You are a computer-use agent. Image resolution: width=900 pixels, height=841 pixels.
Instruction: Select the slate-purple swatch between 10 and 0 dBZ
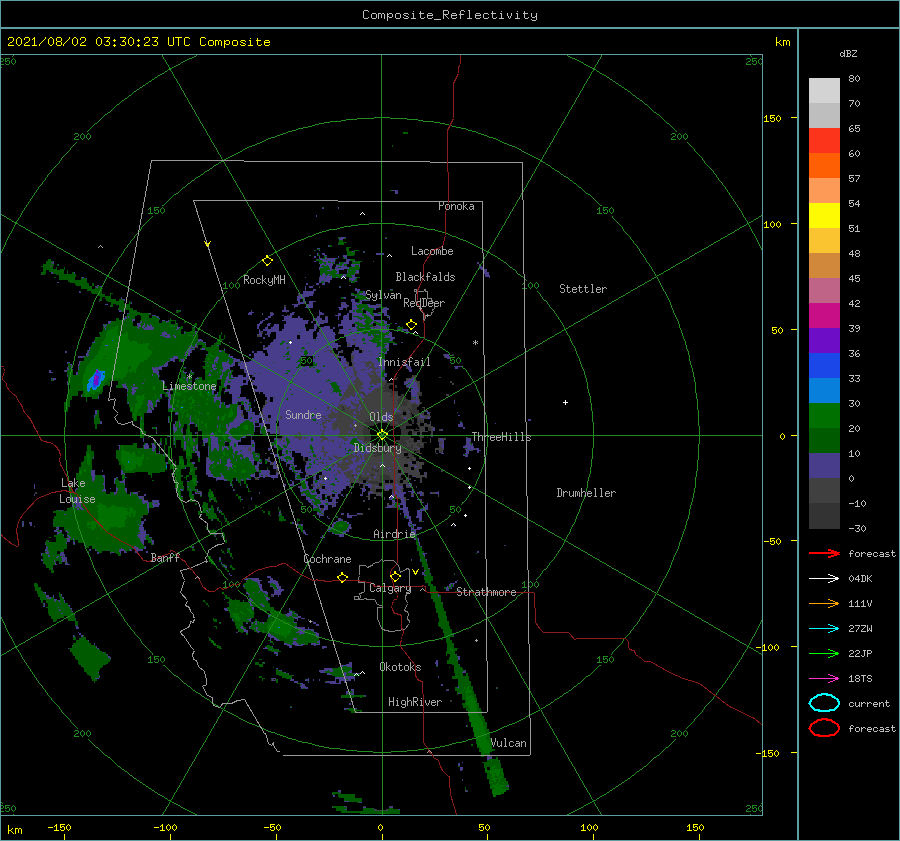point(824,466)
